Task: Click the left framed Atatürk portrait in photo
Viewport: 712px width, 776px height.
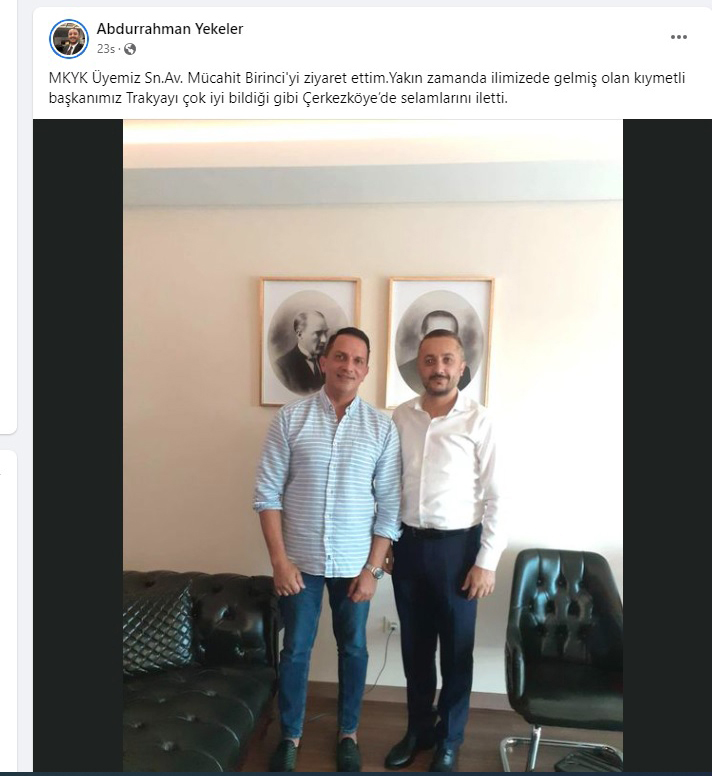Action: [310, 341]
